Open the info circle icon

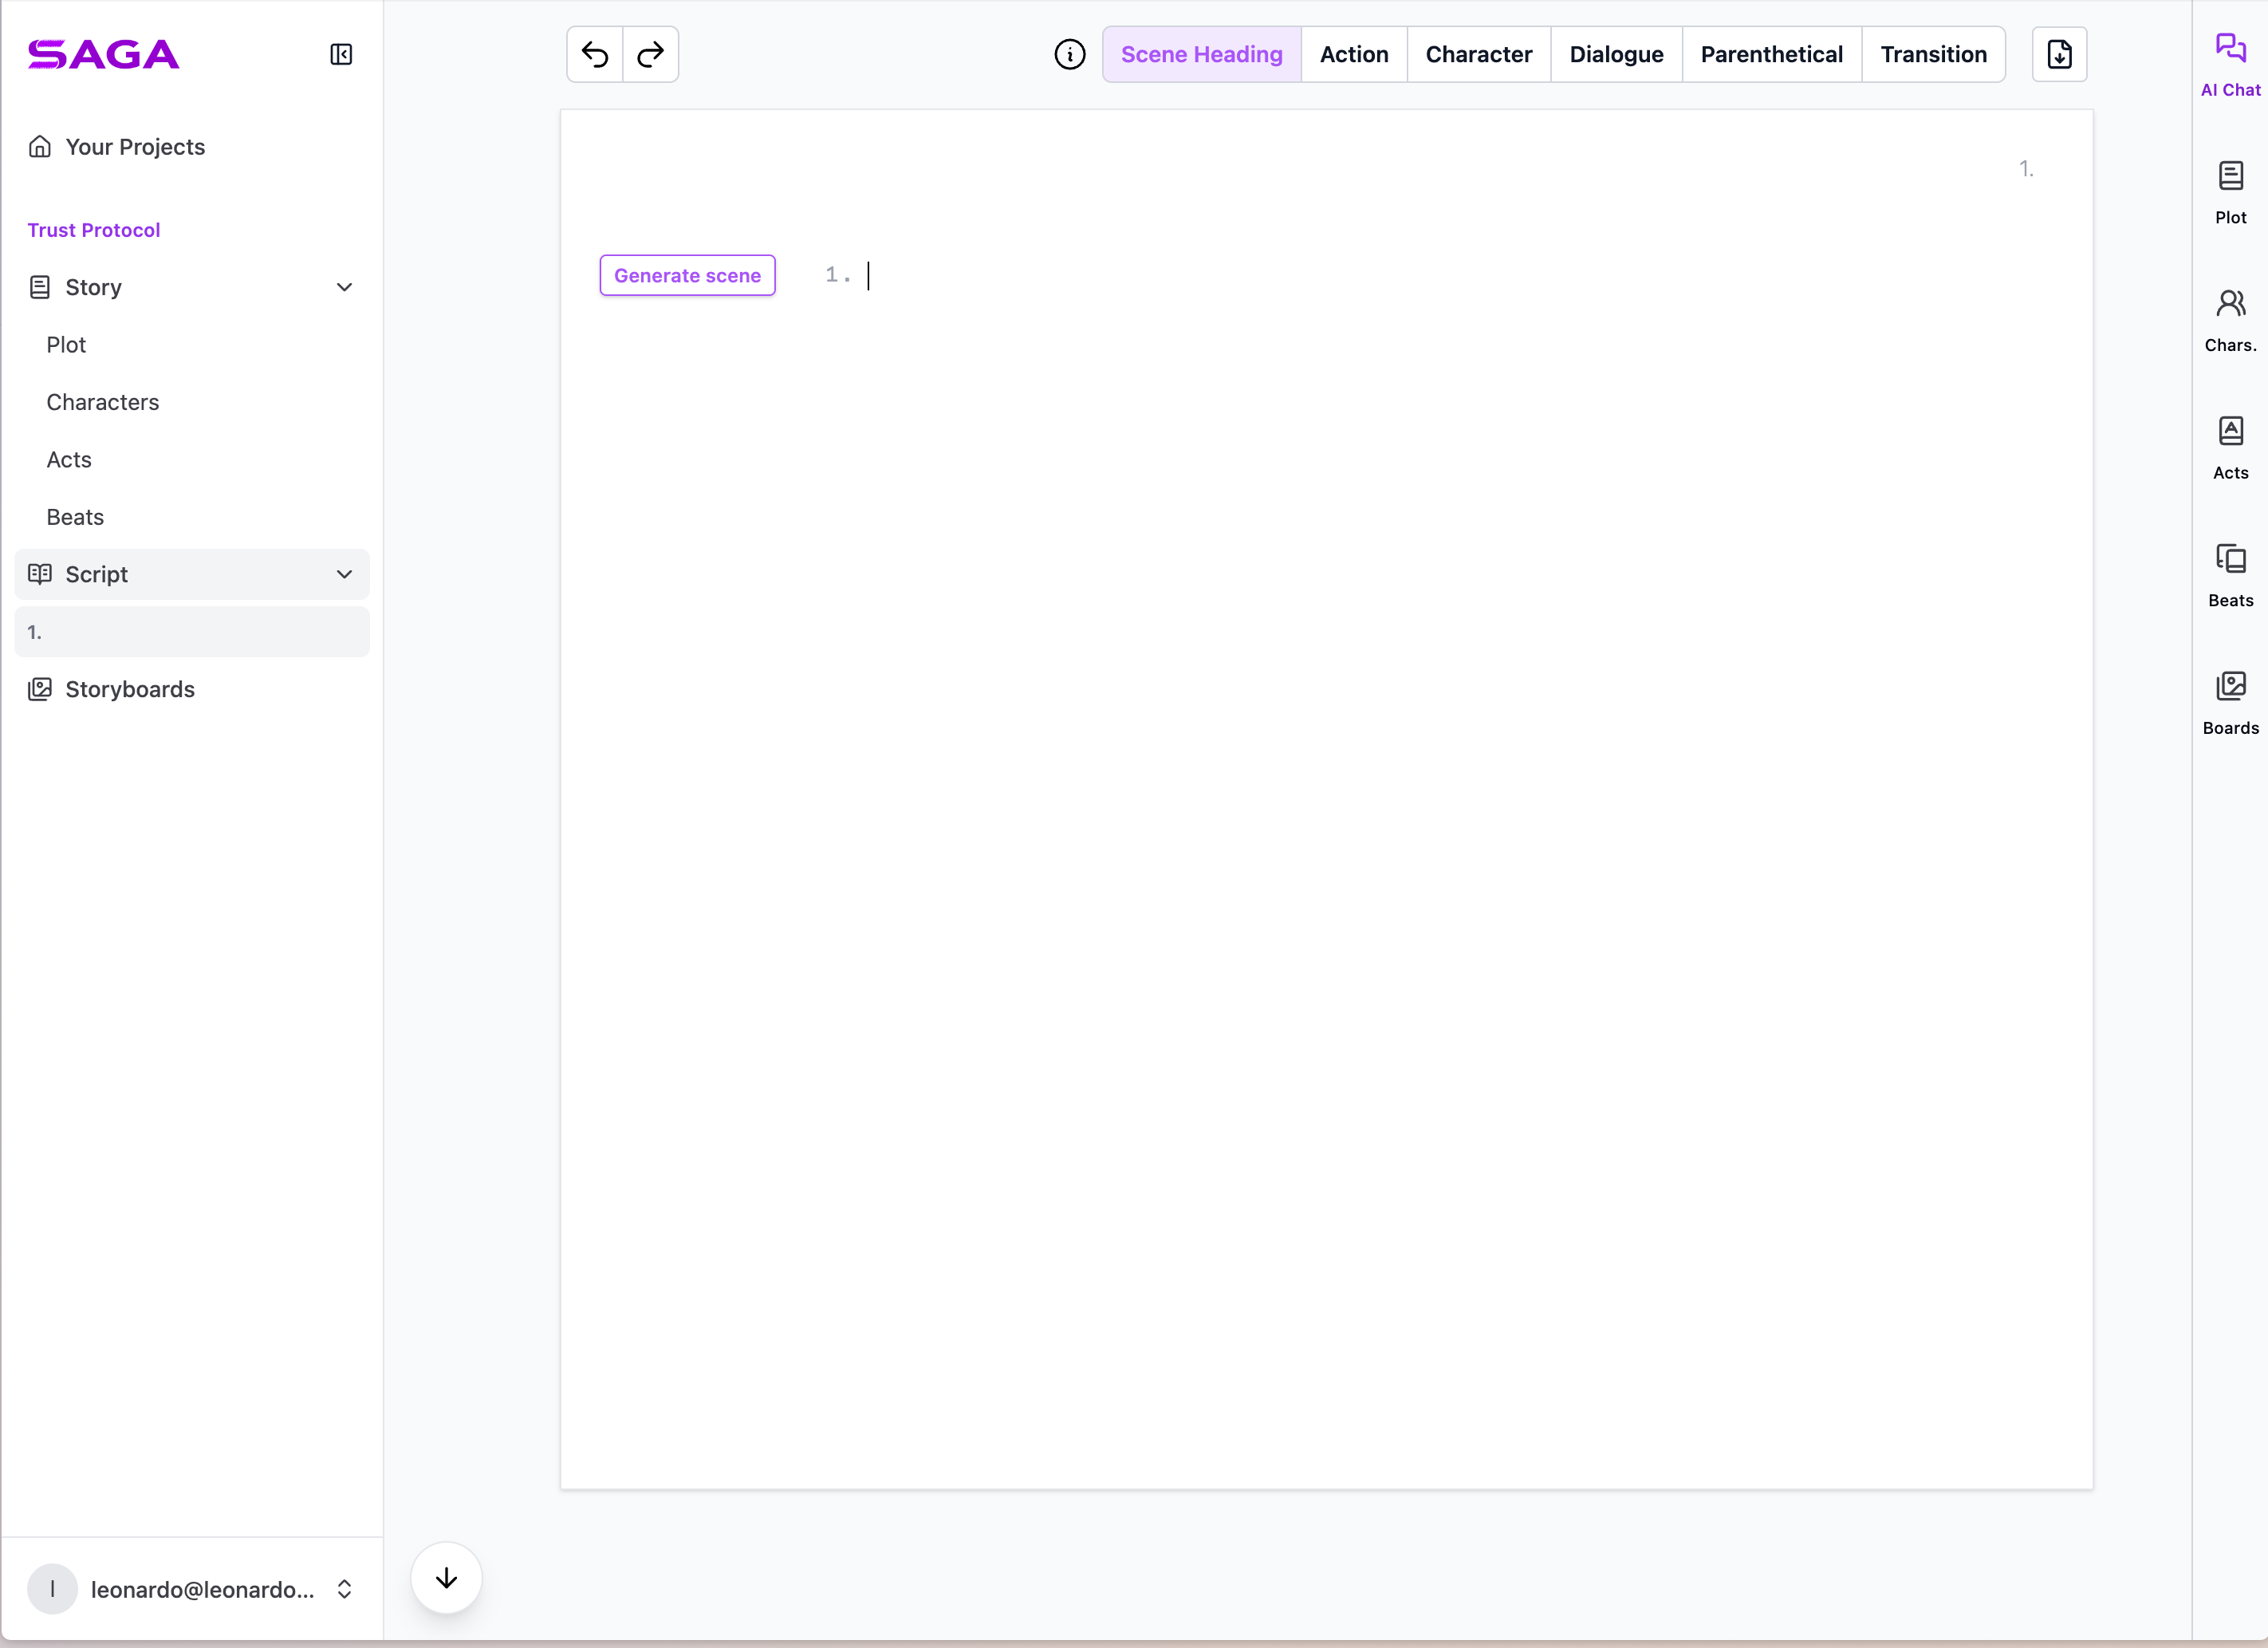[x=1069, y=54]
